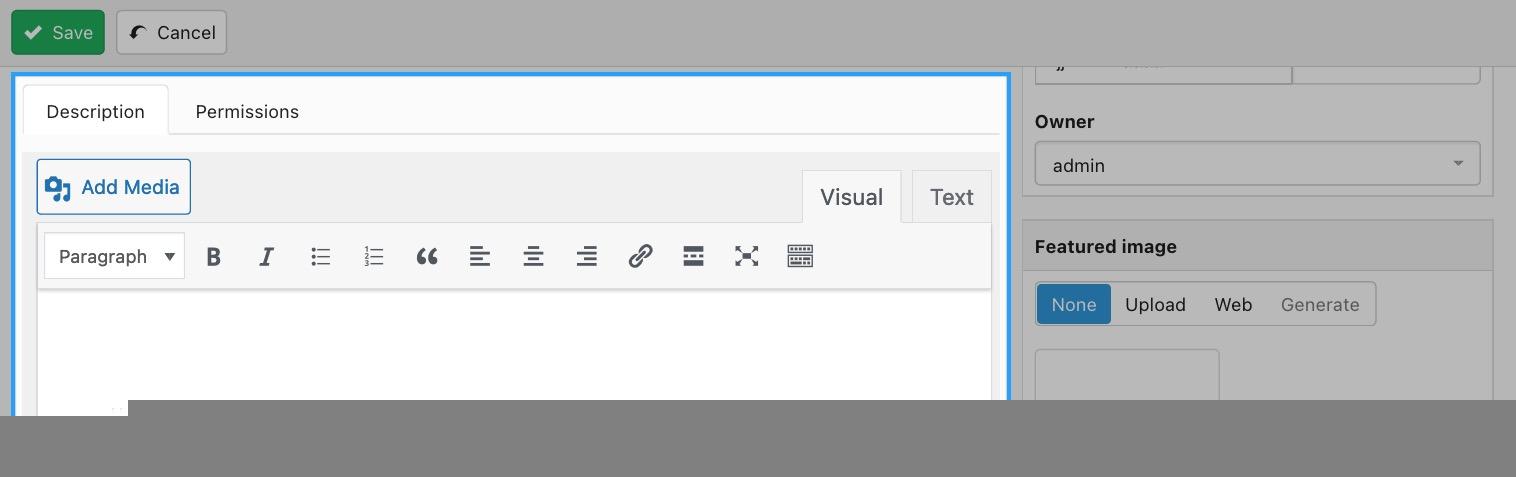The width and height of the screenshot is (1516, 477).
Task: Align text to the right
Action: 587,257
